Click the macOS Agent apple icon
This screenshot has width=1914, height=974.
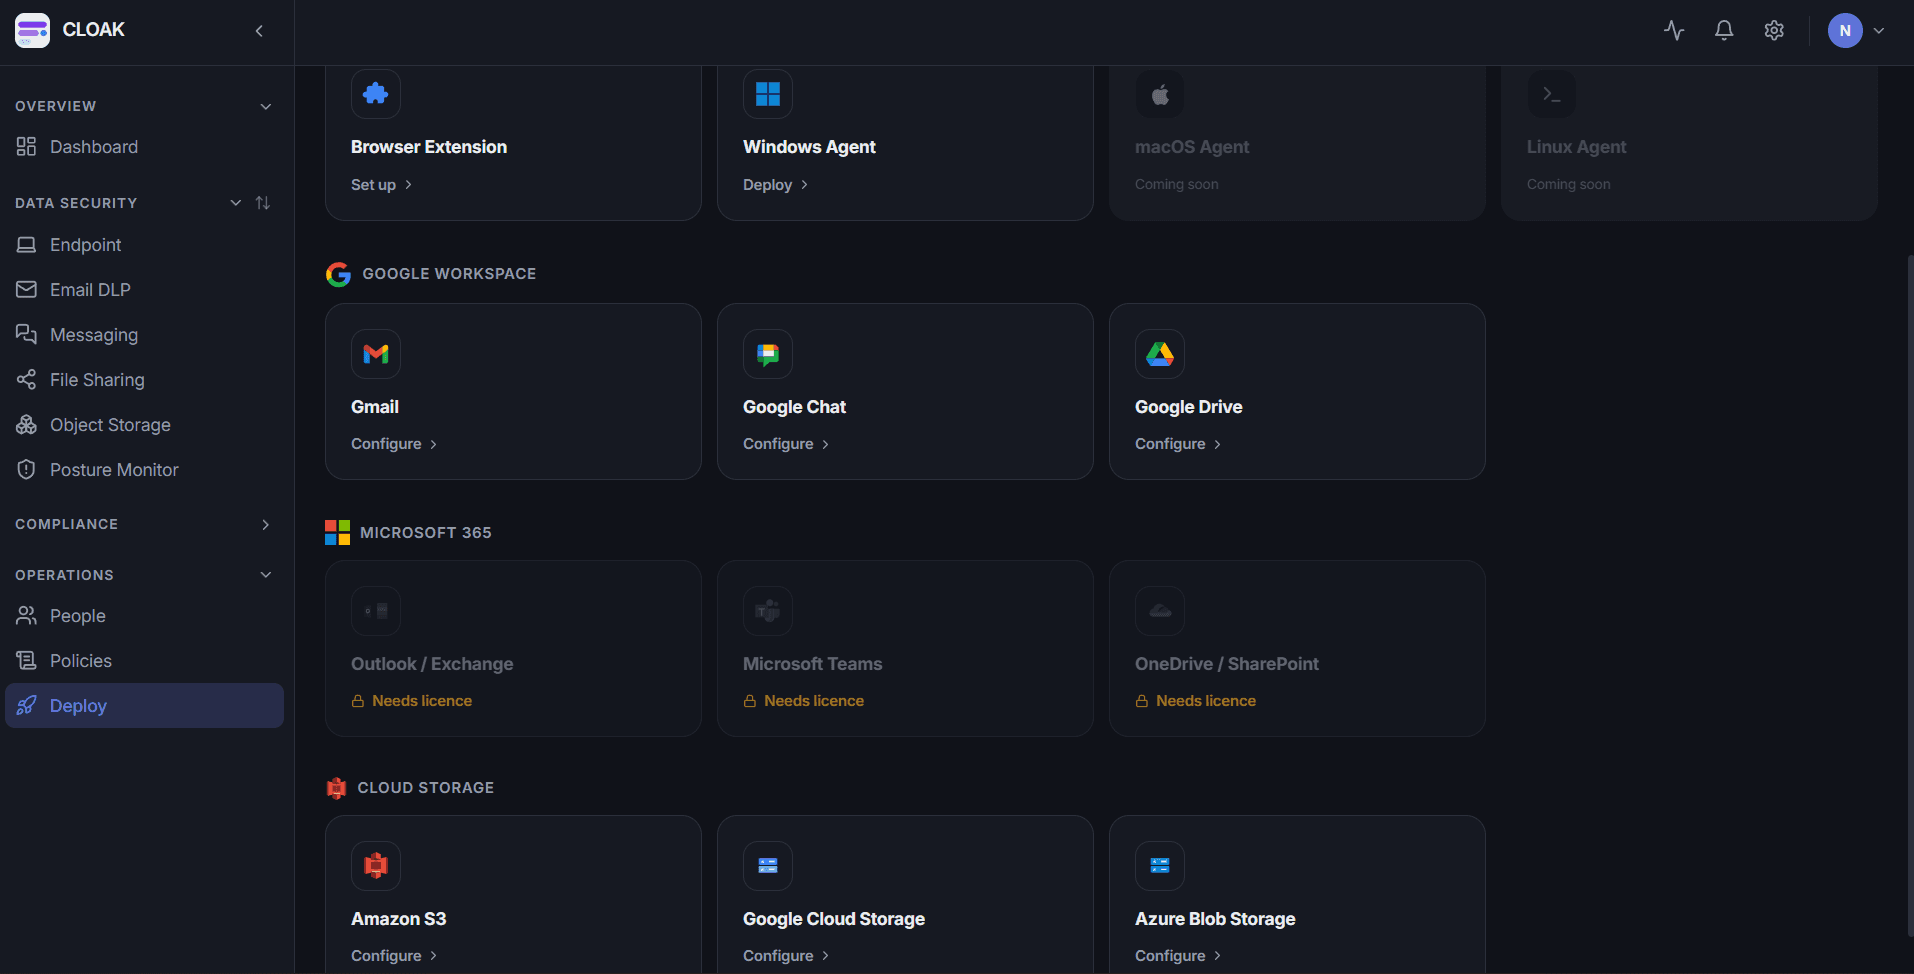(1160, 94)
